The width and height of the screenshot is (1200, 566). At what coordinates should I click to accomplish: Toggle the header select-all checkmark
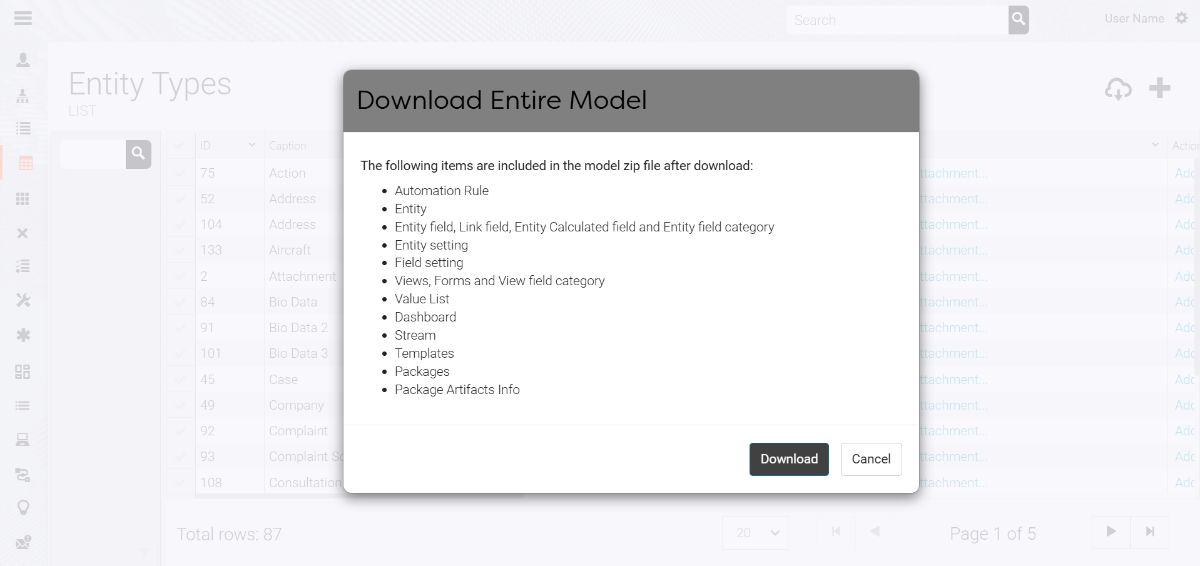coord(179,146)
